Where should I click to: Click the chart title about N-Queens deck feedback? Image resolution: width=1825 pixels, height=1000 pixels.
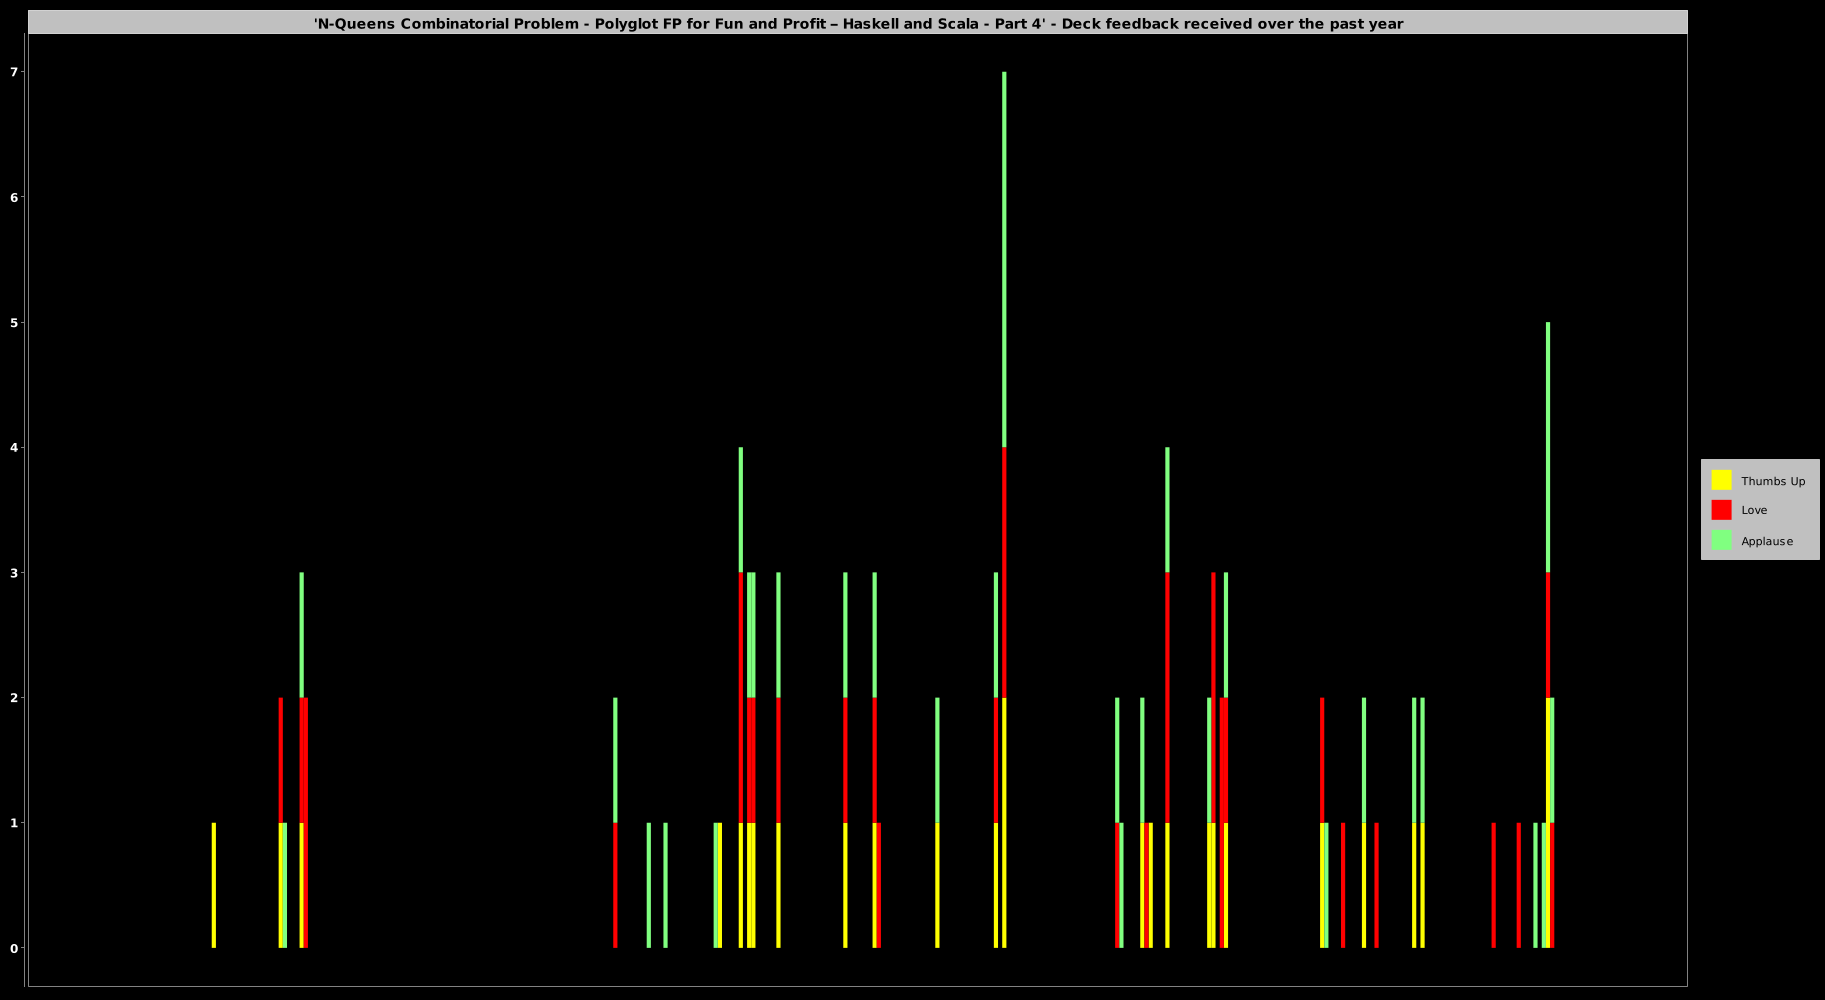[858, 23]
